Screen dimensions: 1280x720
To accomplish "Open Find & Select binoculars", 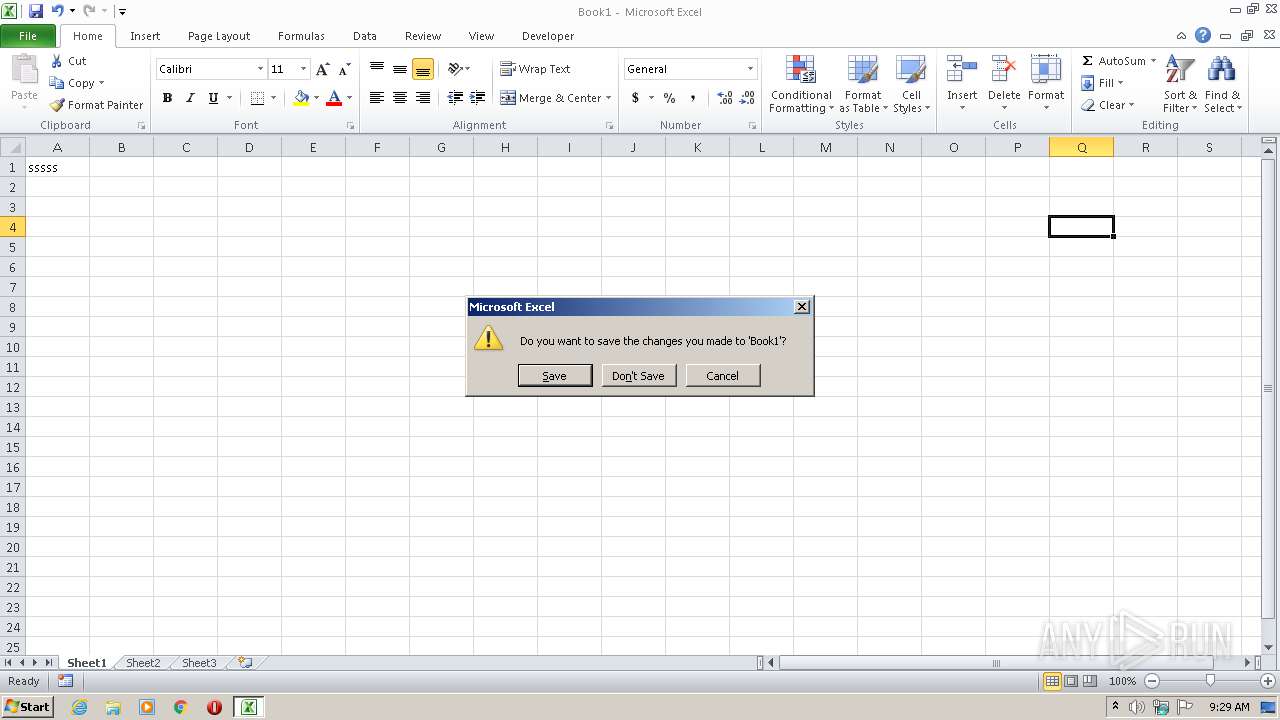I will pos(1222,84).
